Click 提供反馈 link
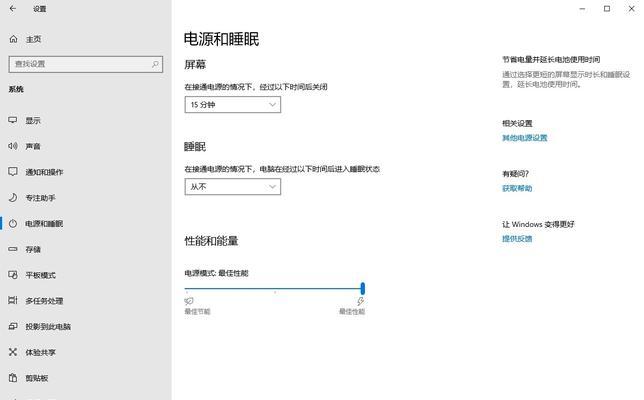Screen dimensions: 644x400 coord(517,239)
